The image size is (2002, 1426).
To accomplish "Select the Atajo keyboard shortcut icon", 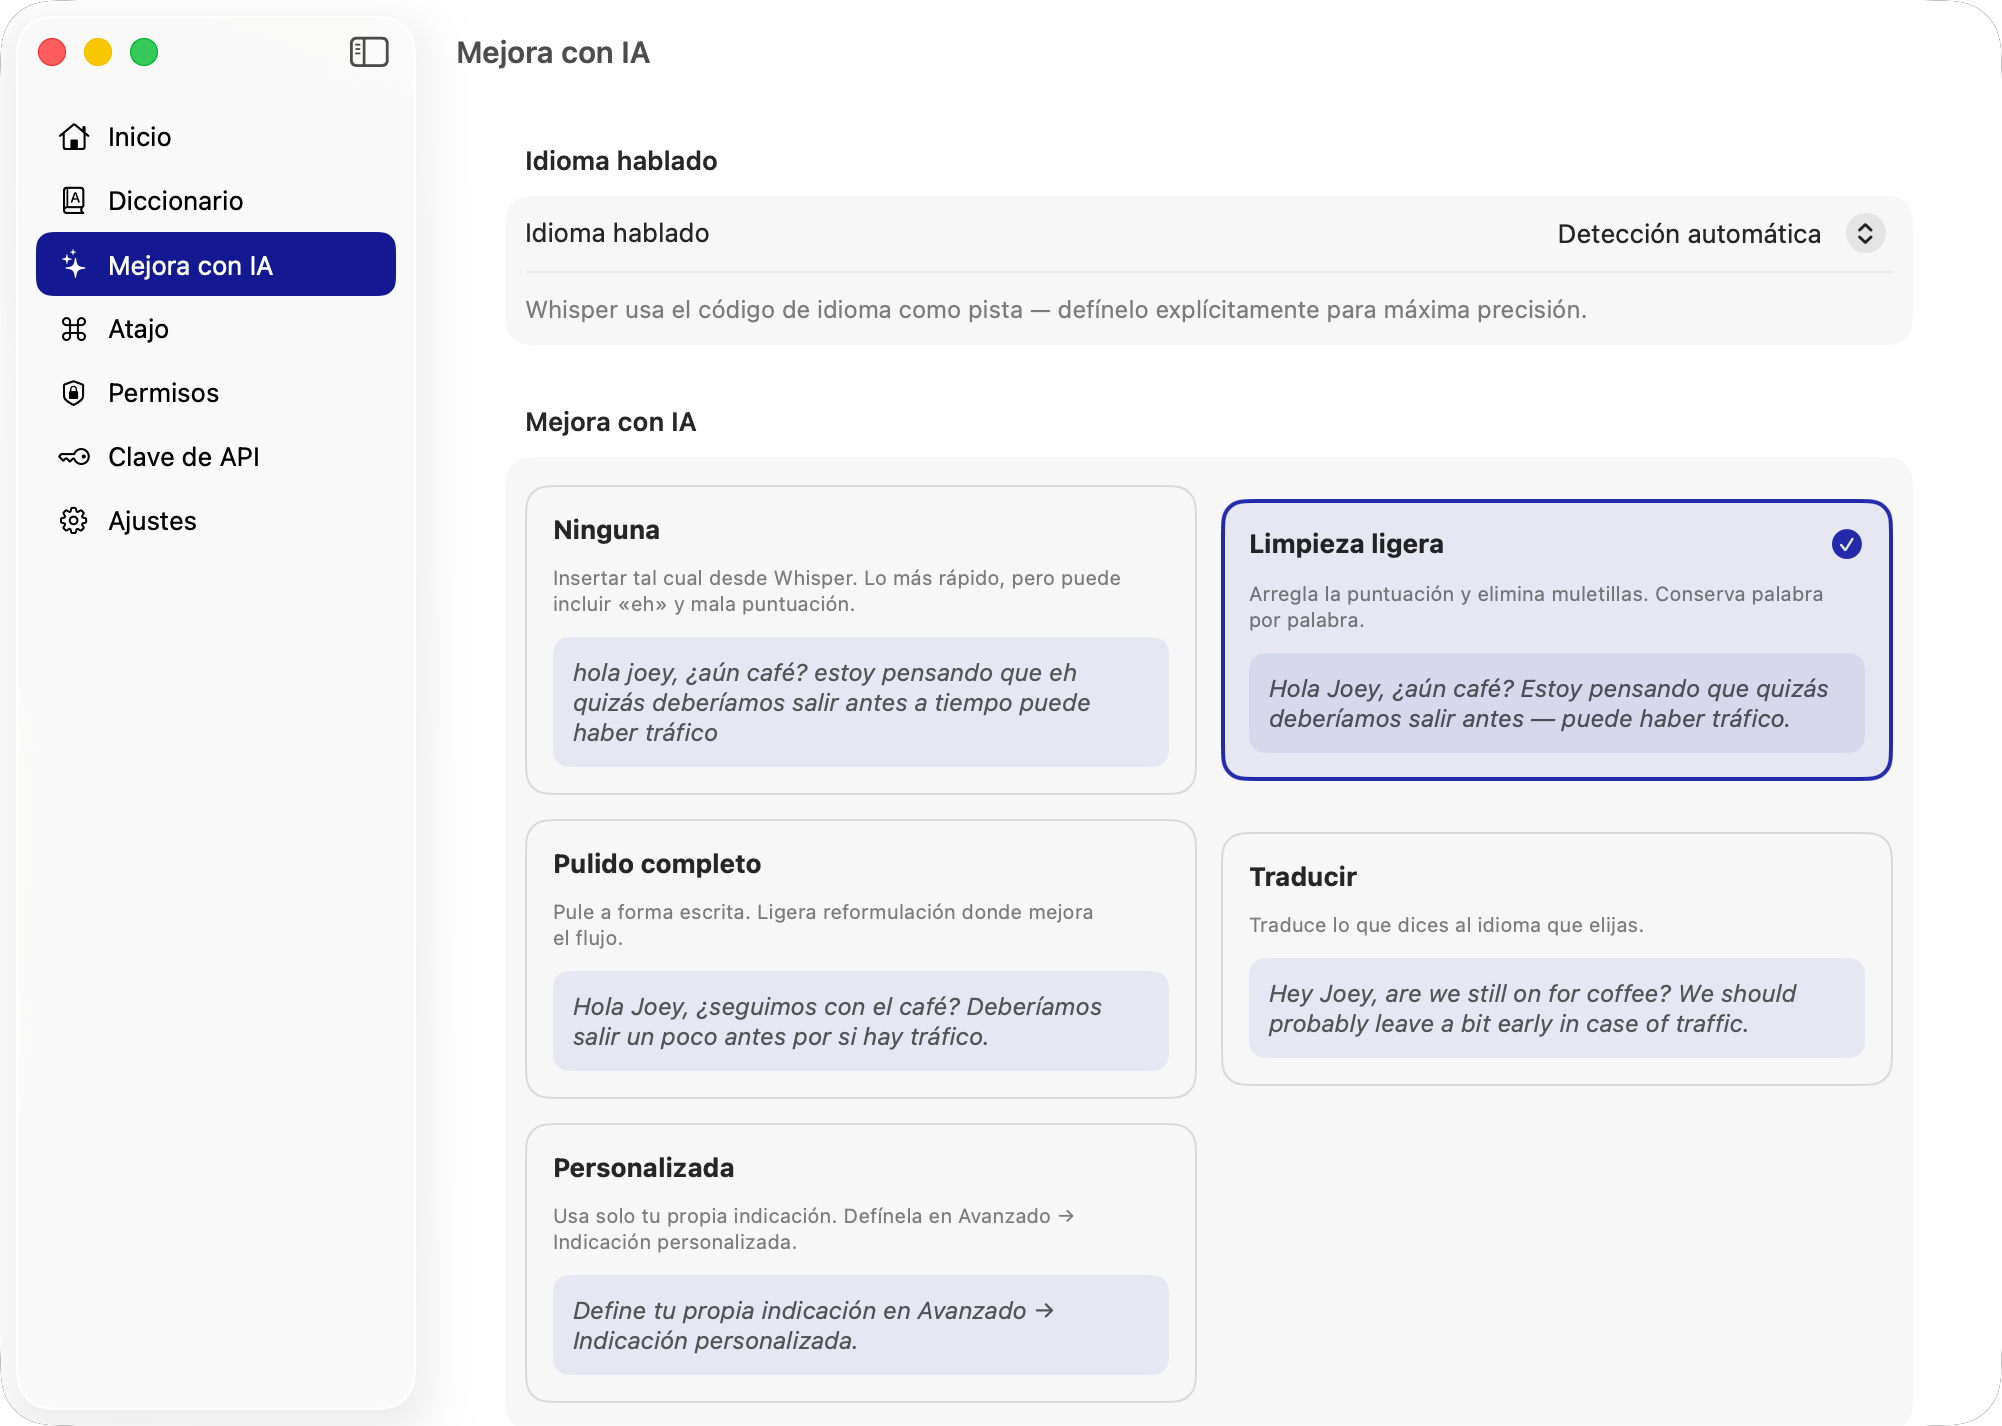I will click(x=74, y=328).
